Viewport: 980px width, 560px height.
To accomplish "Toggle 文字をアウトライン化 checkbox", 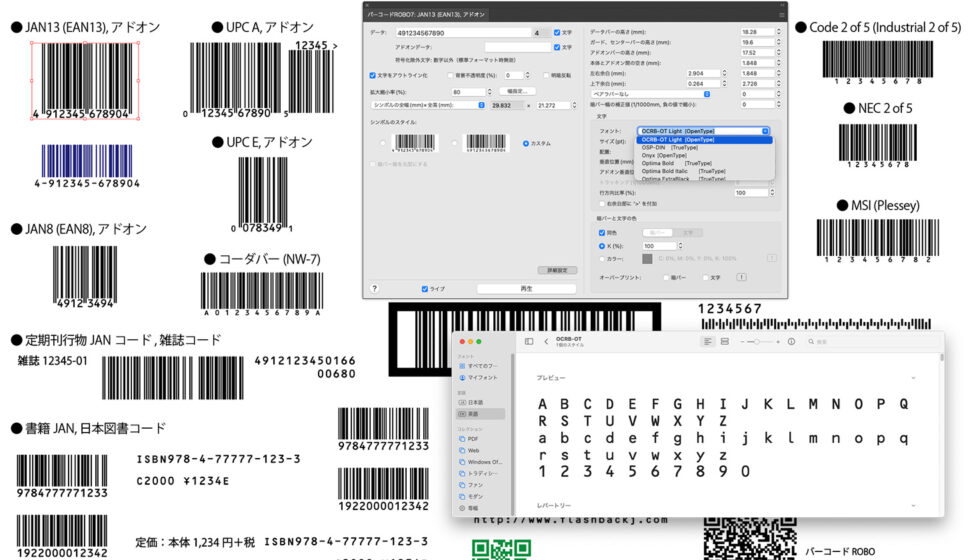I will pyautogui.click(x=372, y=76).
